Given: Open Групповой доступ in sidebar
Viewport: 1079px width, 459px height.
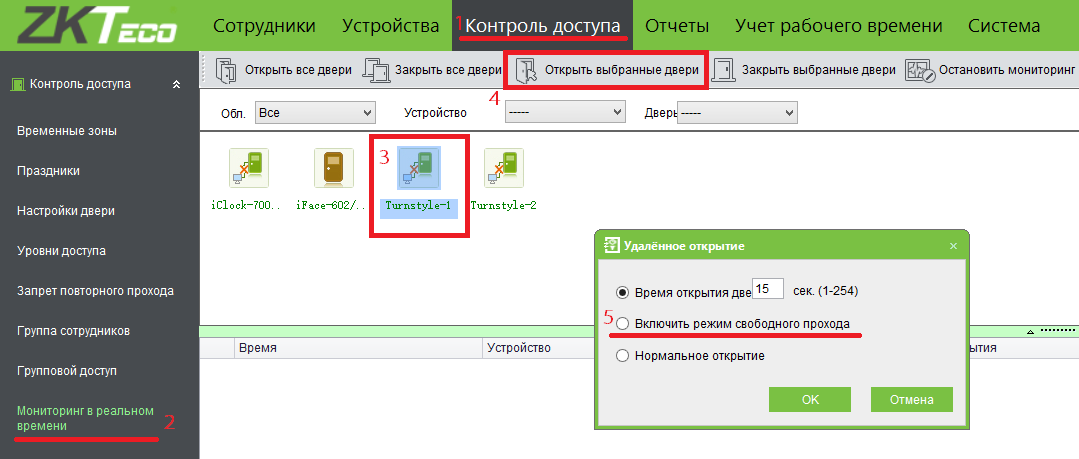Looking at the screenshot, I should pyautogui.click(x=67, y=370).
